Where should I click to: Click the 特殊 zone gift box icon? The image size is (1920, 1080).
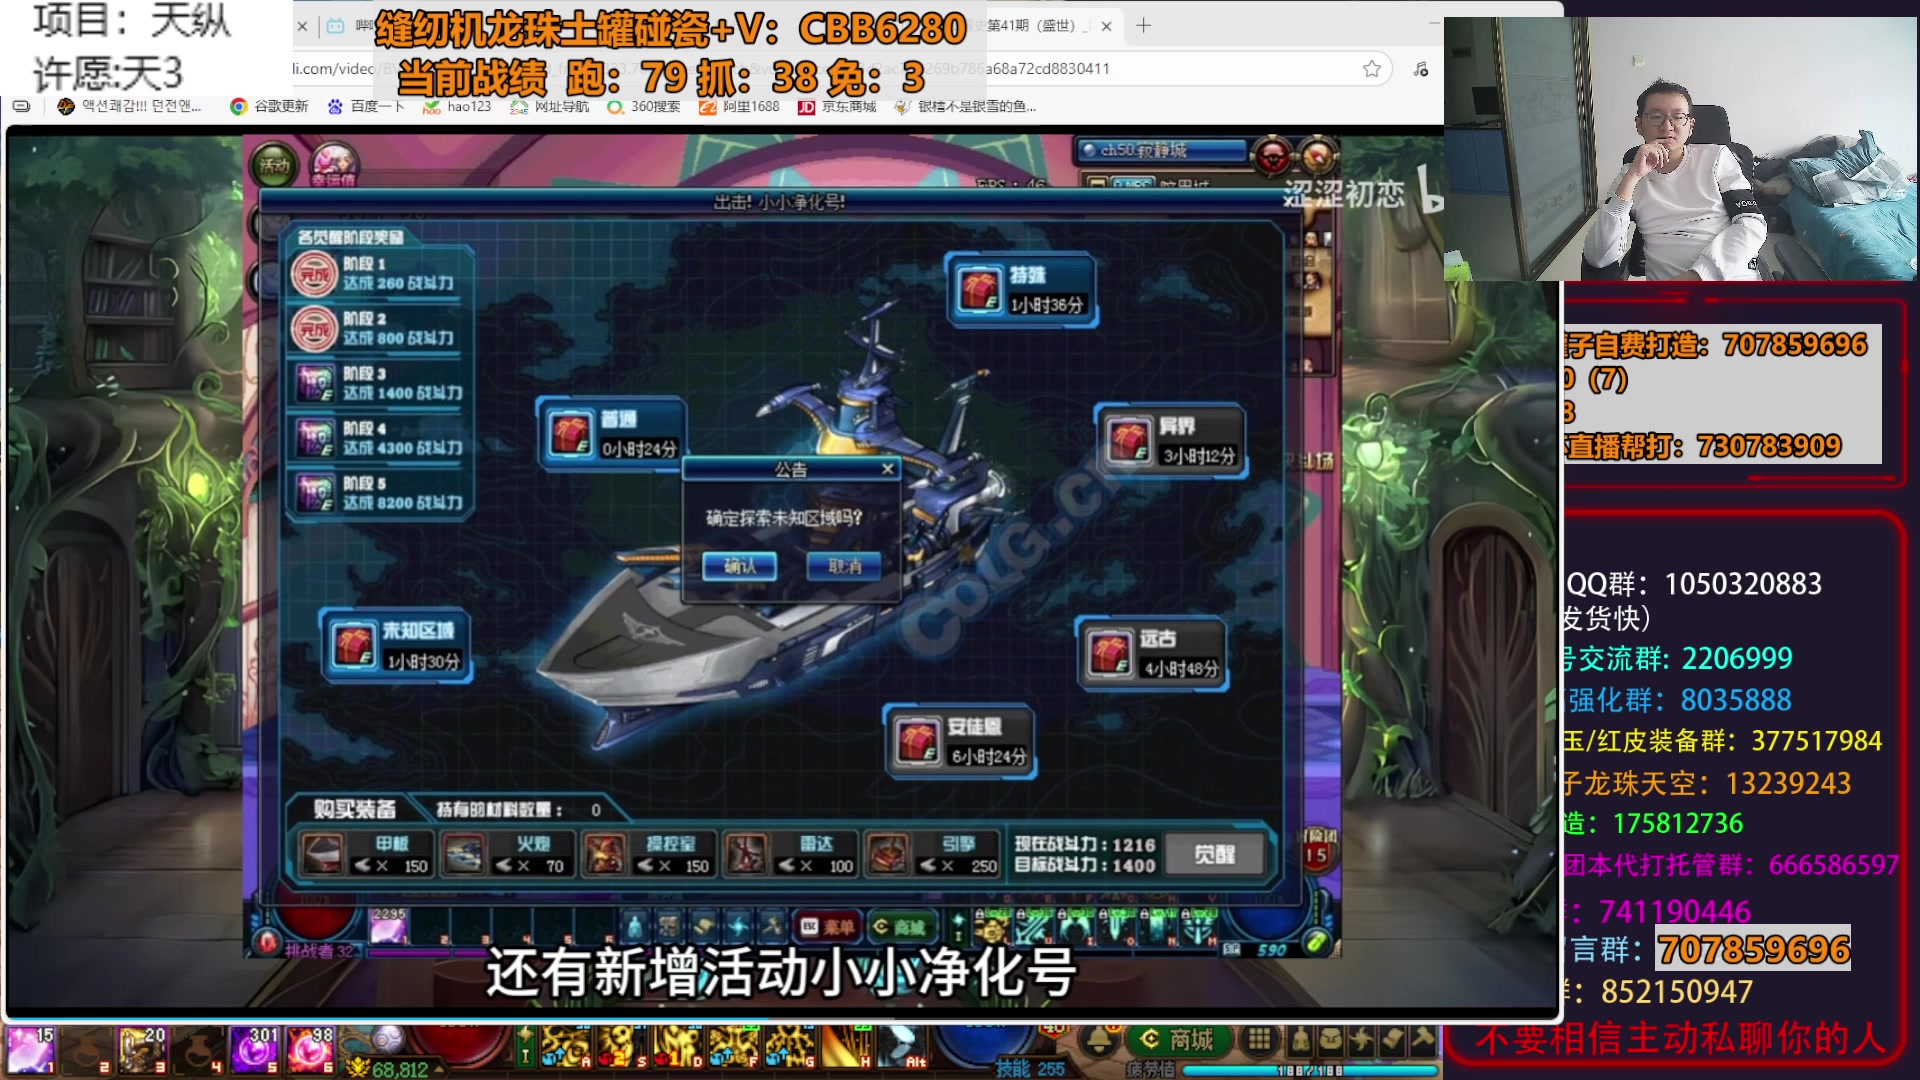coord(979,290)
